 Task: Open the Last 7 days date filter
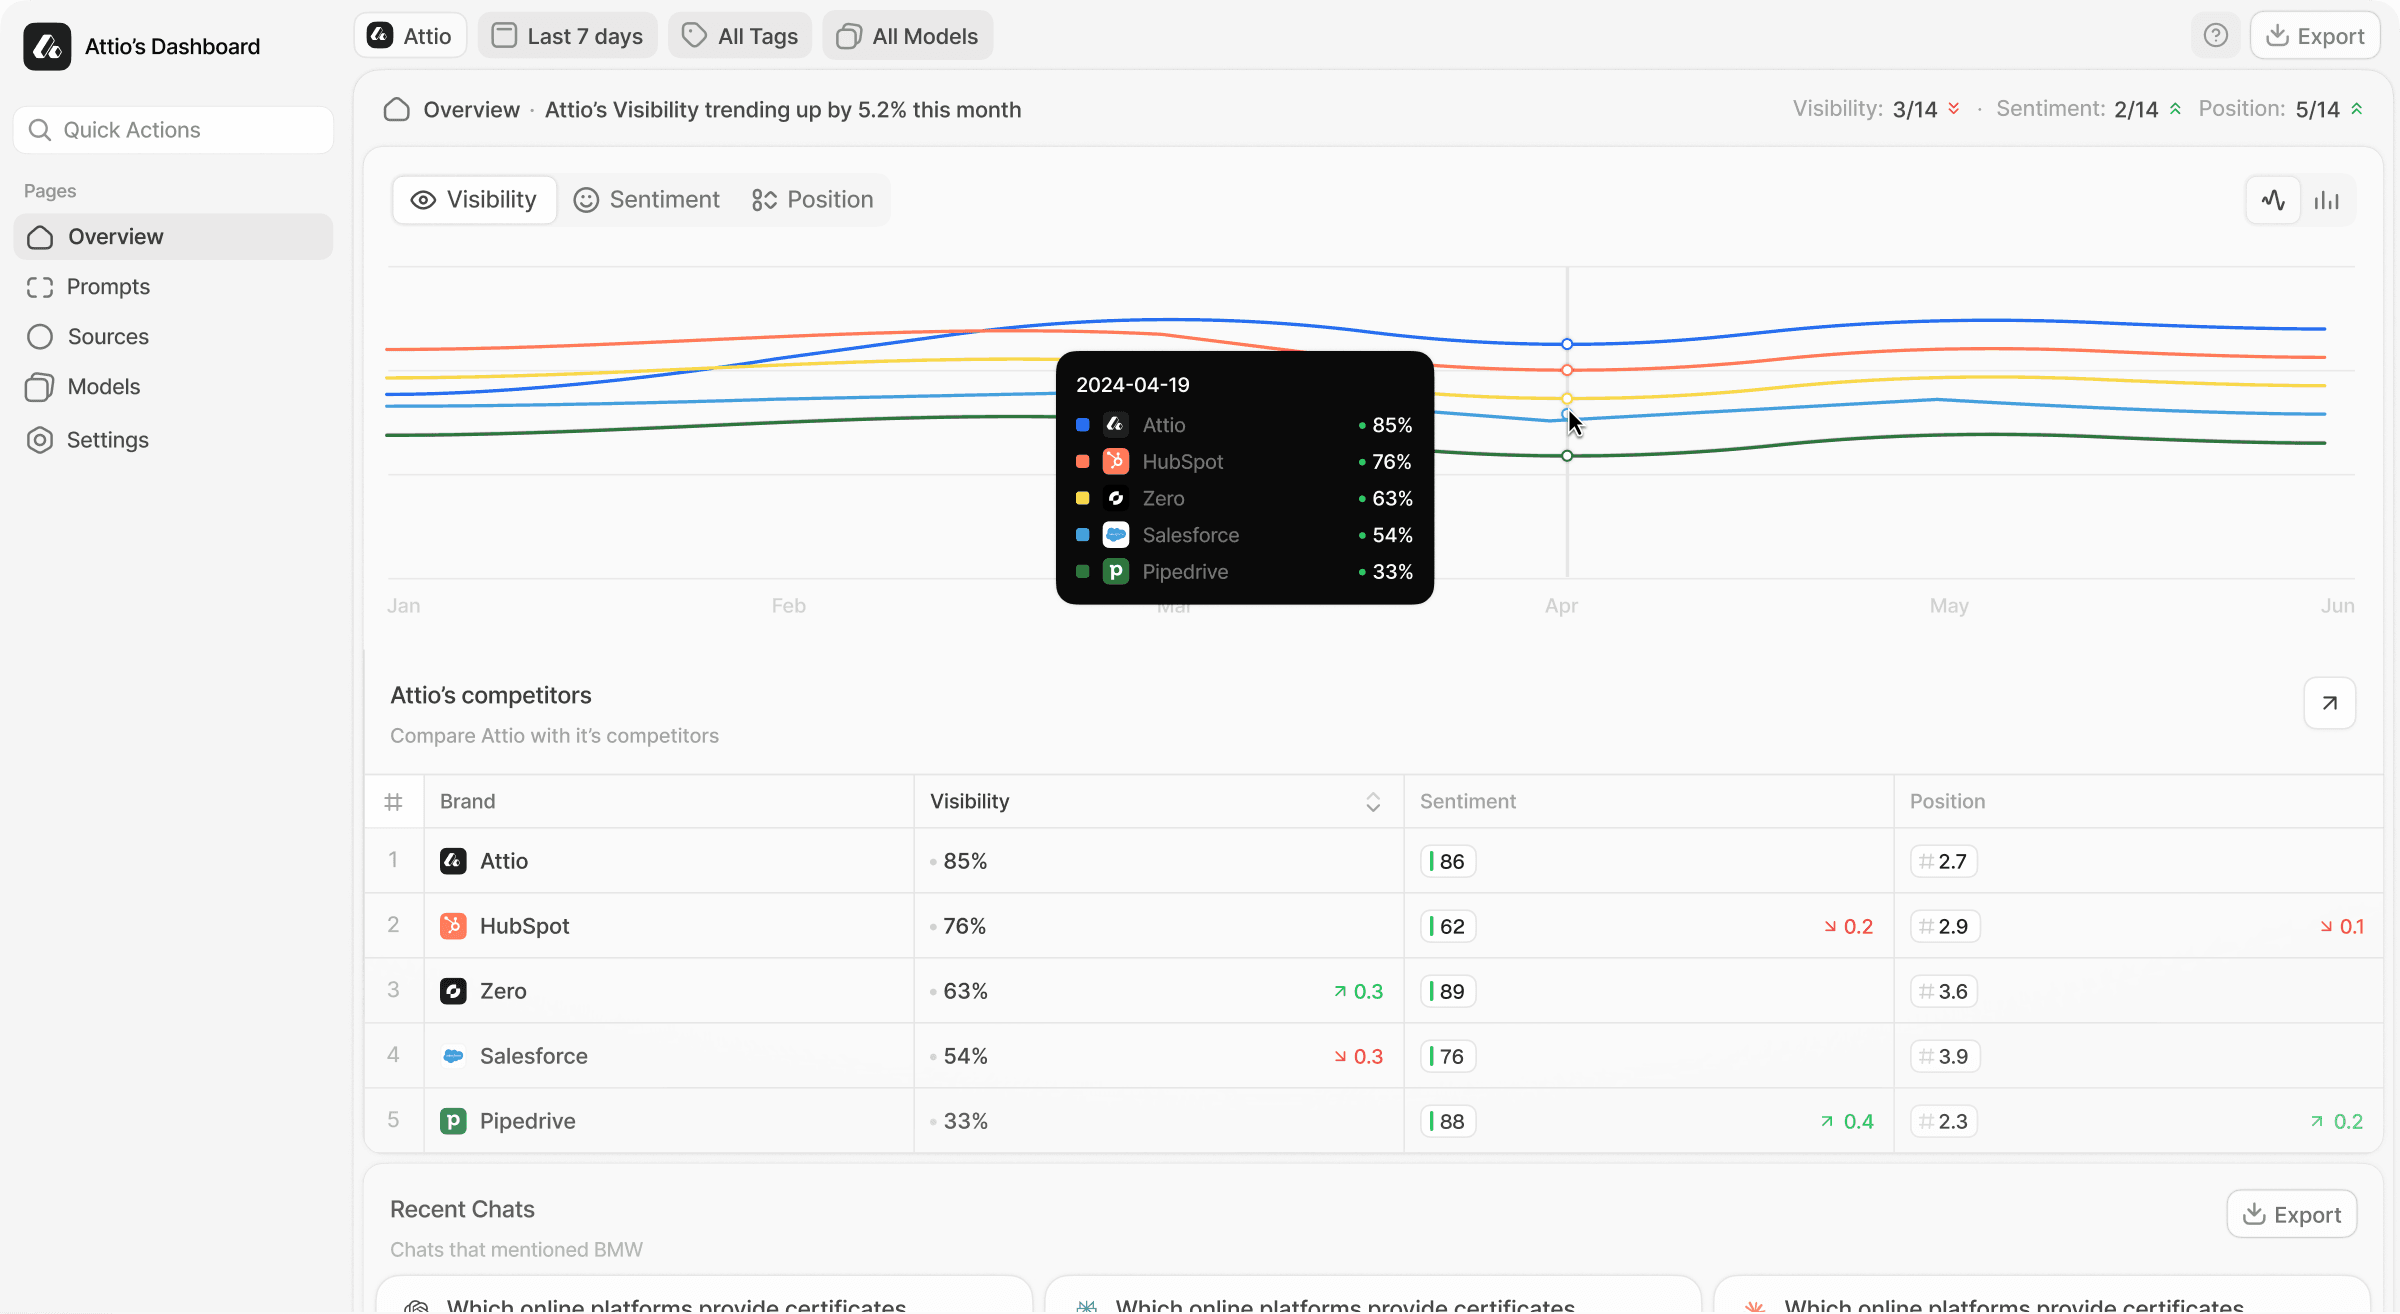[x=568, y=36]
